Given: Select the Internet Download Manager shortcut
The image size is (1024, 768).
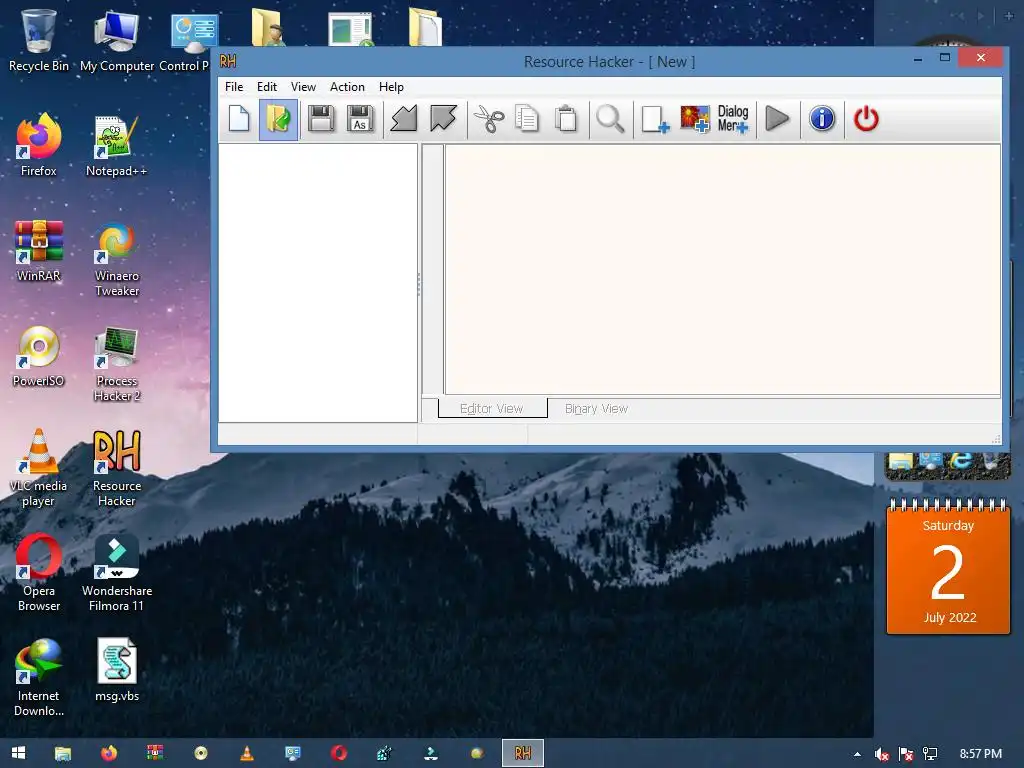Looking at the screenshot, I should pyautogui.click(x=39, y=678).
